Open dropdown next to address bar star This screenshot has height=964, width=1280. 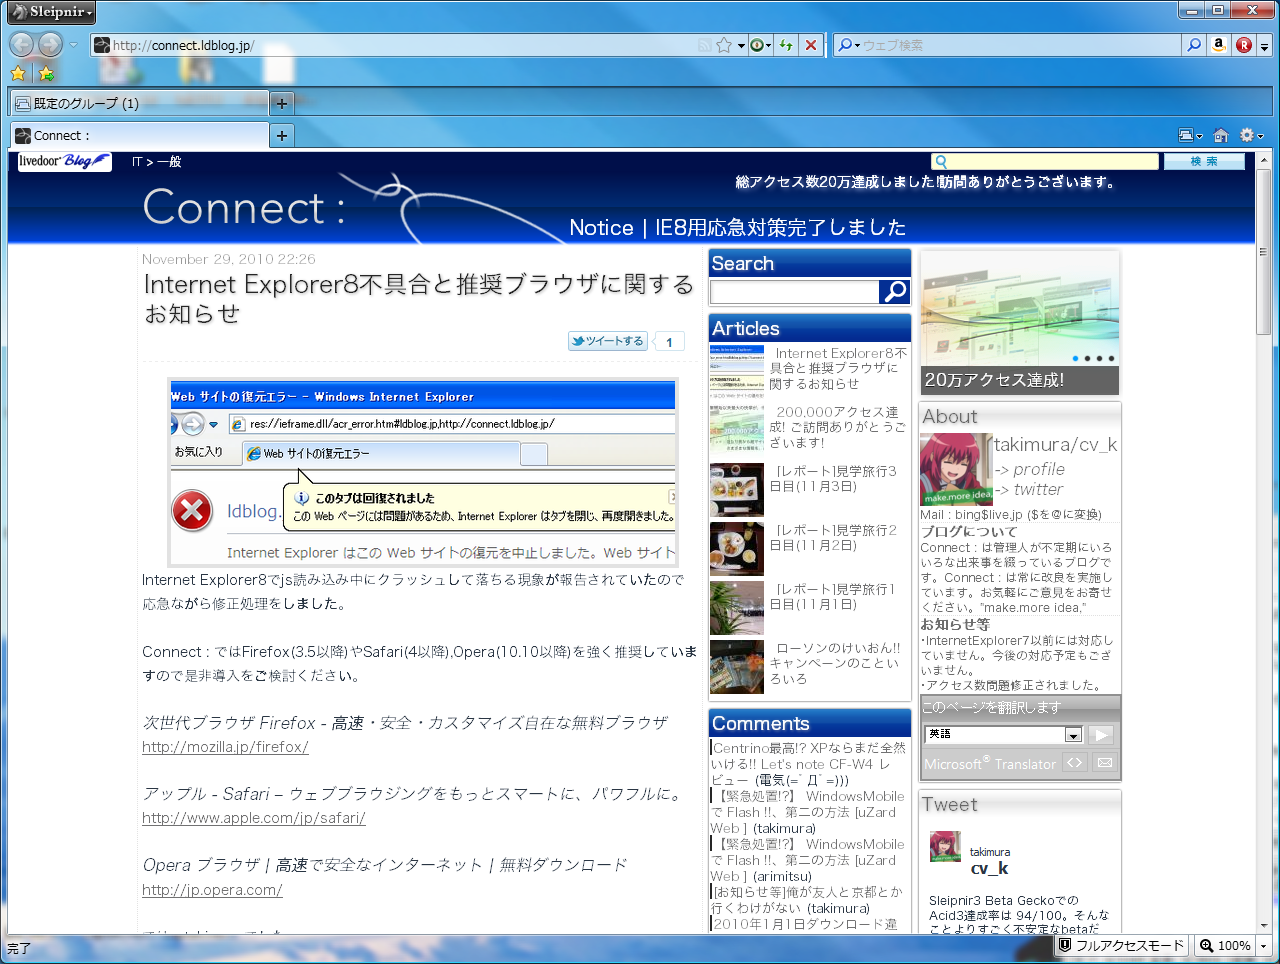[741, 45]
